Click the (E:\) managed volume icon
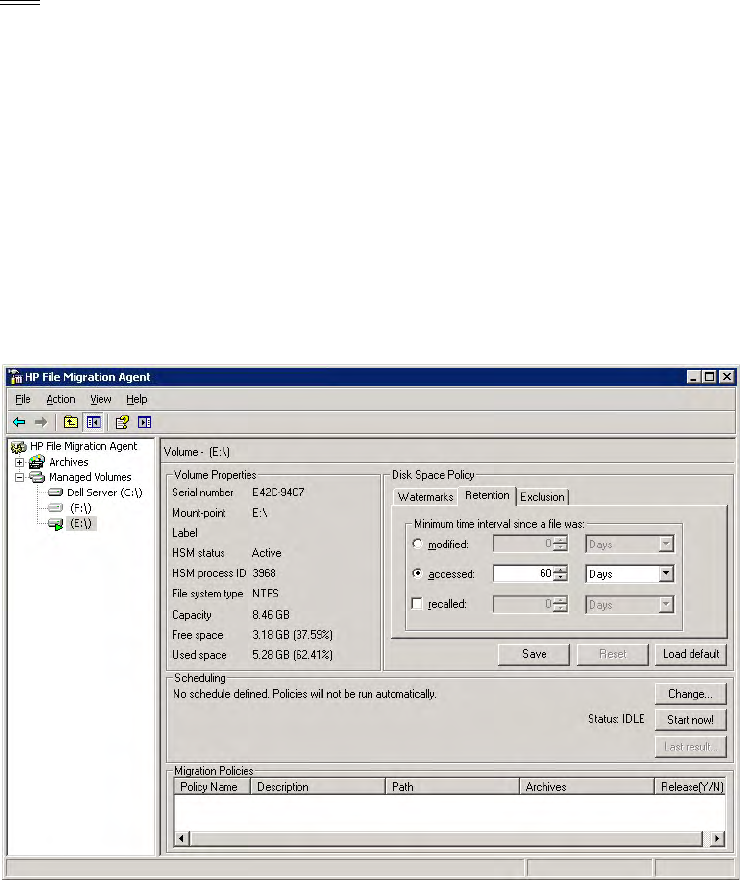The image size is (740, 880). pyautogui.click(x=56, y=524)
